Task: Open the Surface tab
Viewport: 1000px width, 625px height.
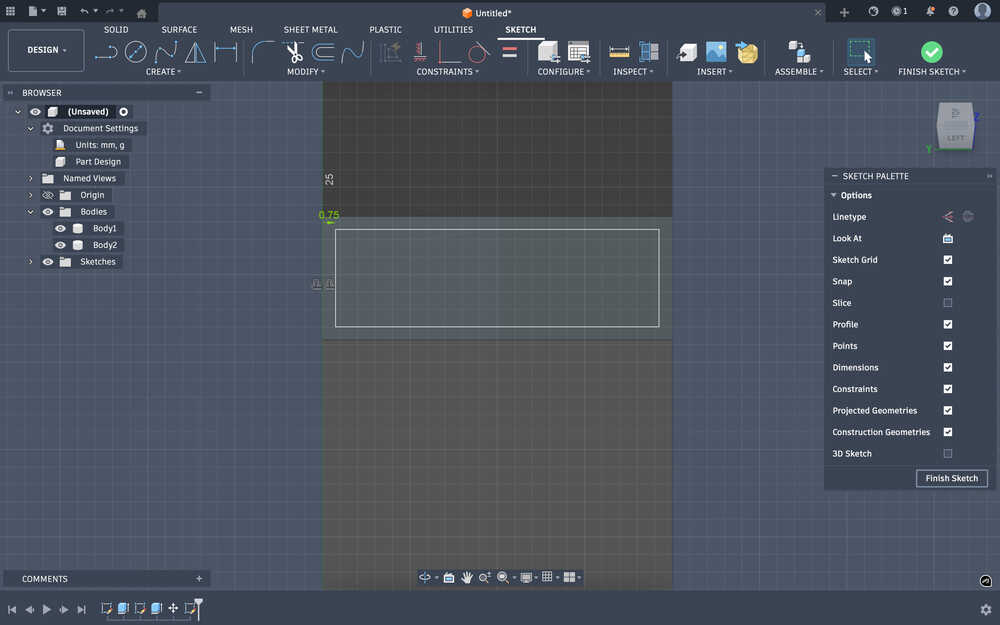Action: [x=180, y=30]
